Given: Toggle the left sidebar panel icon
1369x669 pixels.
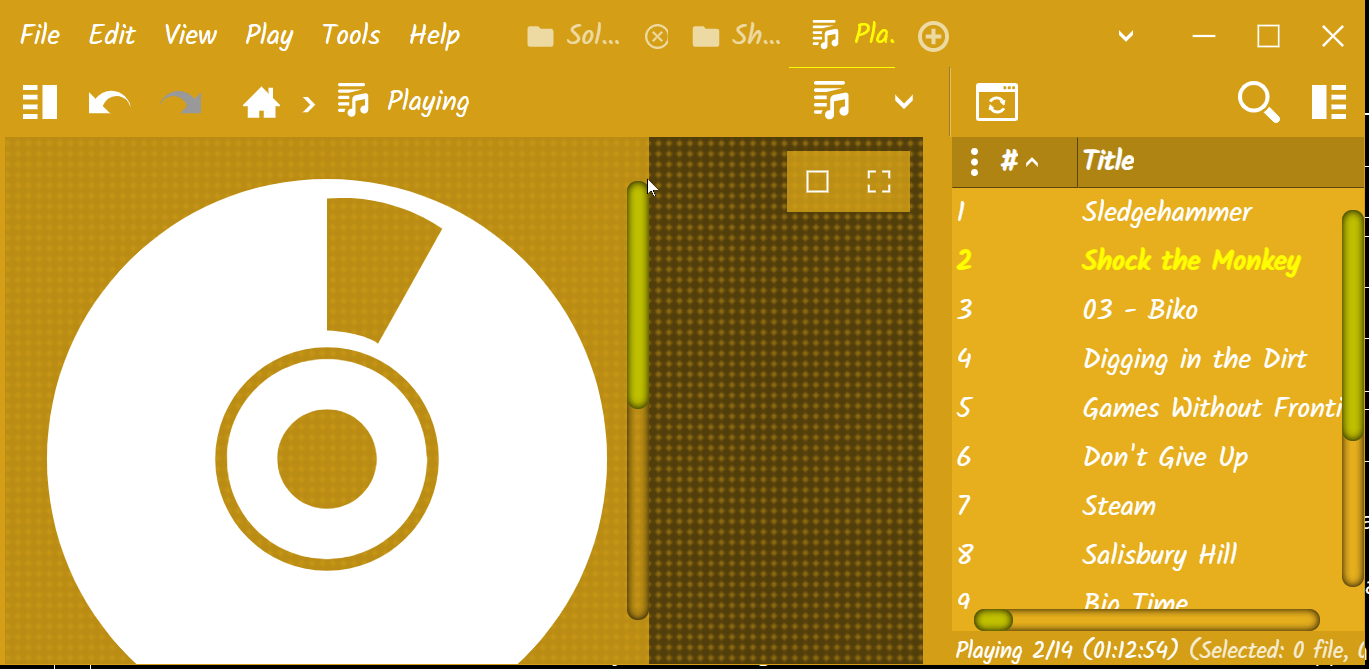Looking at the screenshot, I should pos(40,102).
